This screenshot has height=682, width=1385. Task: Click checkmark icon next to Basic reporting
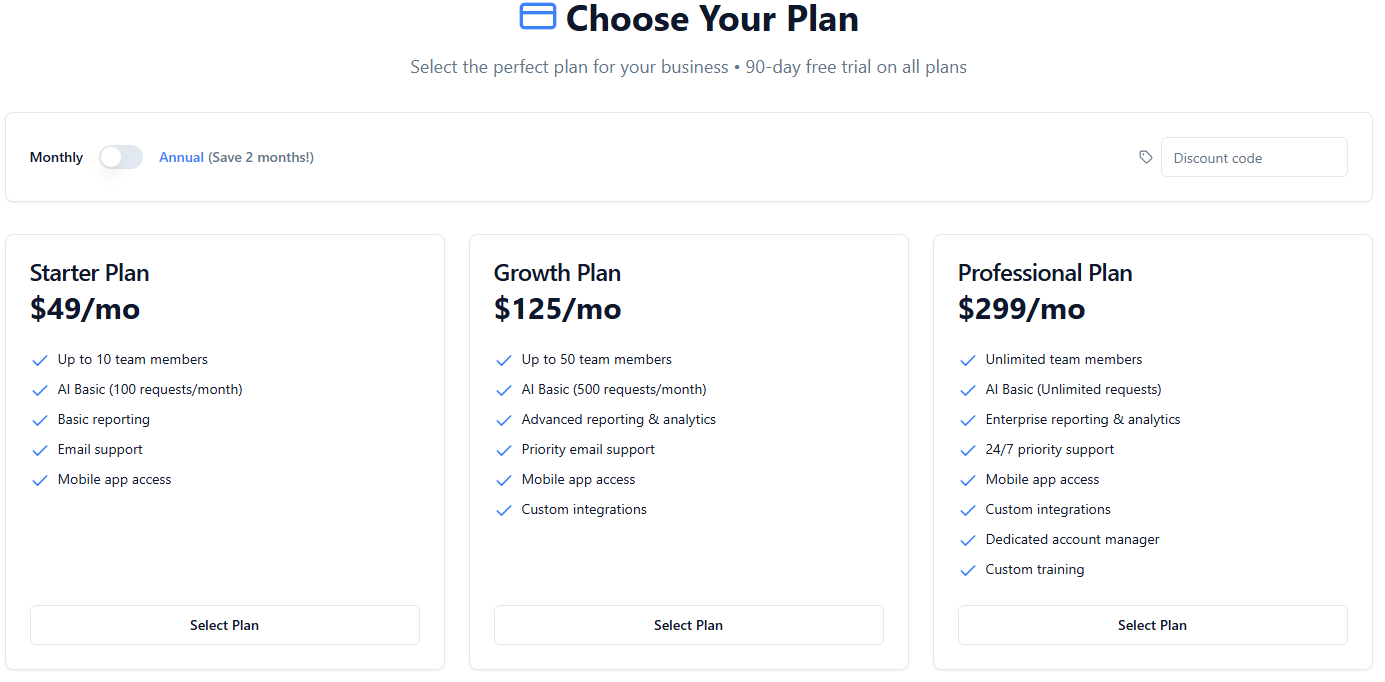pyautogui.click(x=40, y=420)
